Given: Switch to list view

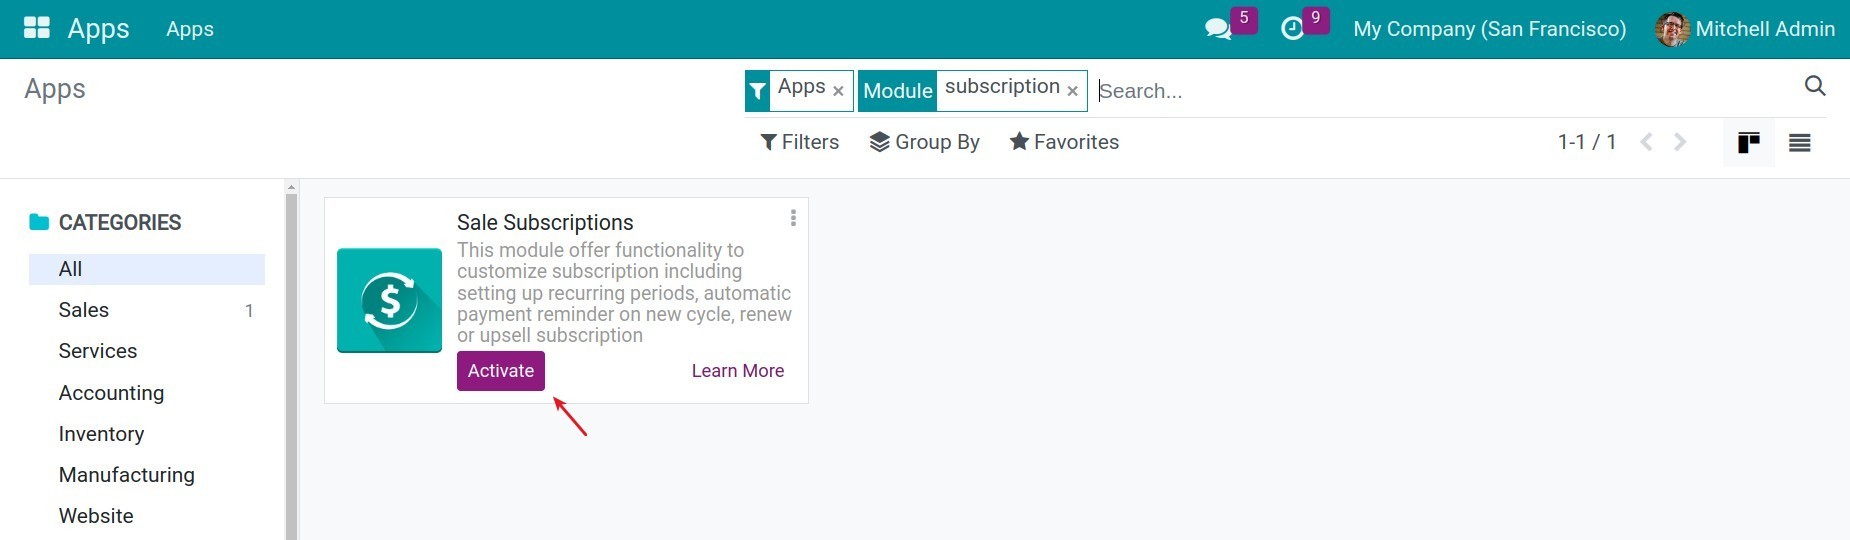Looking at the screenshot, I should pyautogui.click(x=1799, y=143).
